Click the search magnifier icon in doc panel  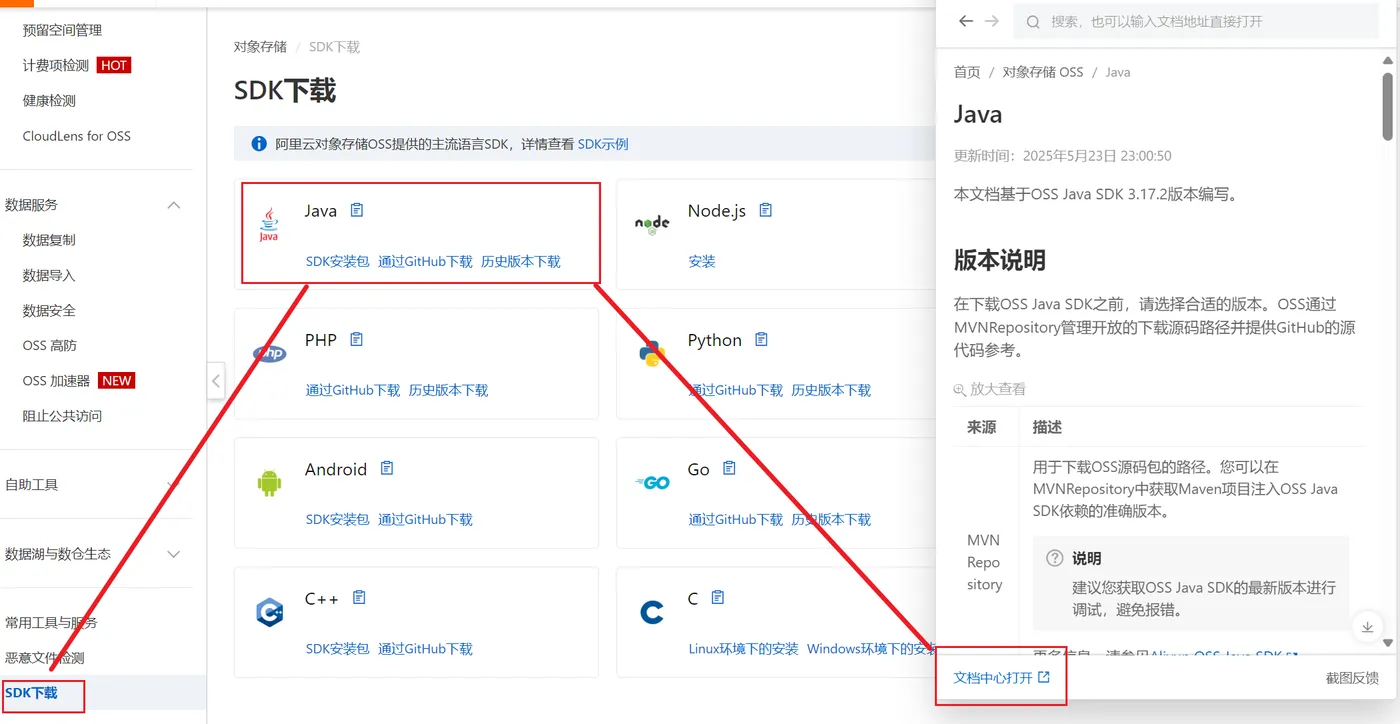point(1034,21)
